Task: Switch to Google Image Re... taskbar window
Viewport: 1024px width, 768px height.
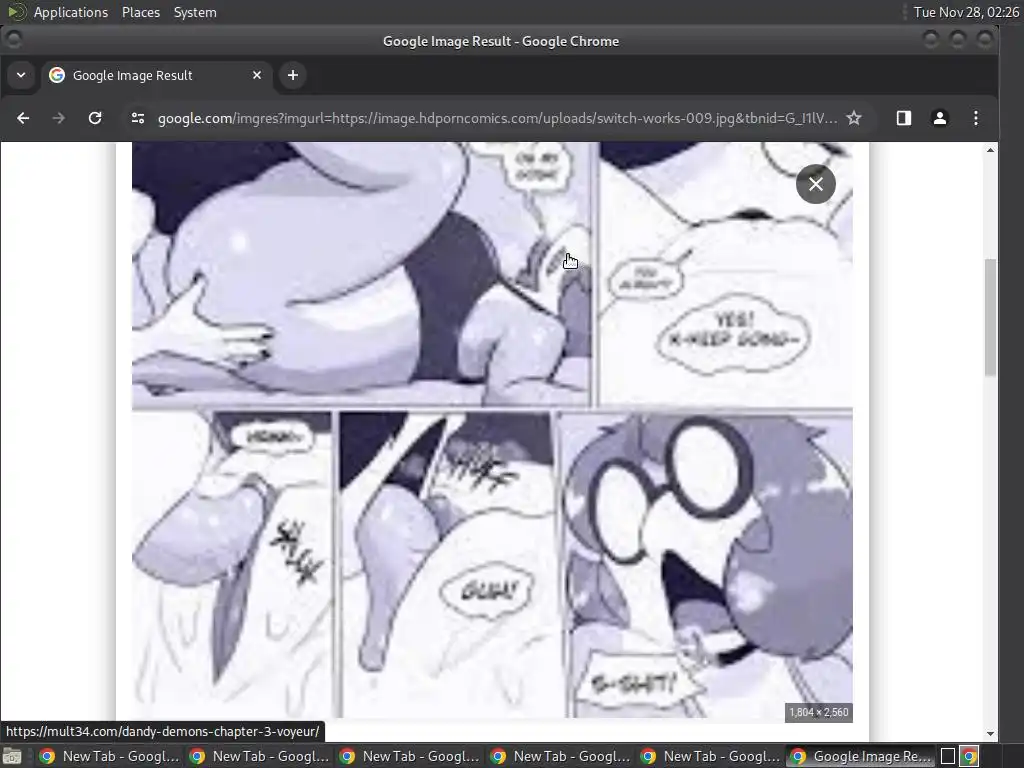Action: (x=861, y=756)
